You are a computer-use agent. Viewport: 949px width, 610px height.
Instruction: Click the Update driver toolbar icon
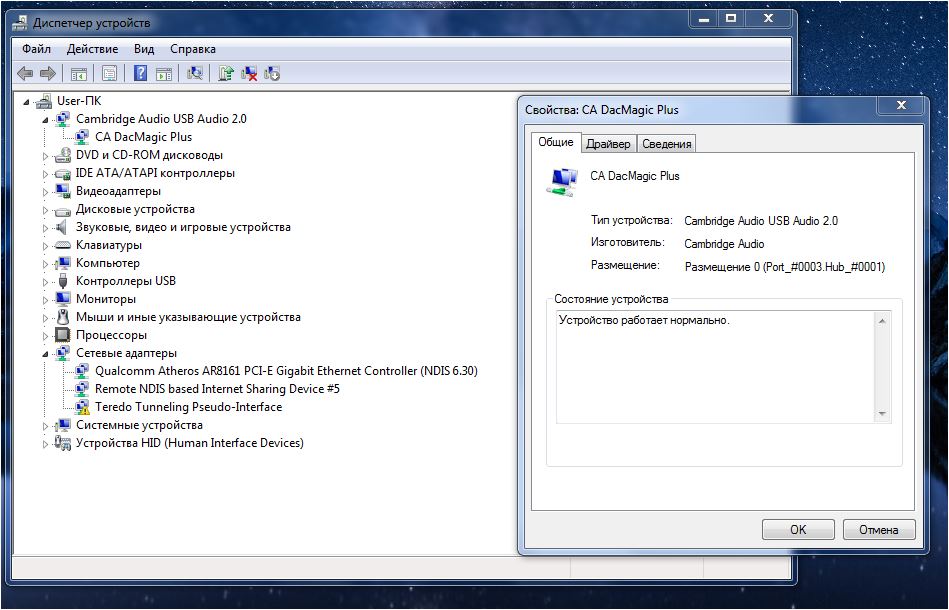coord(227,73)
